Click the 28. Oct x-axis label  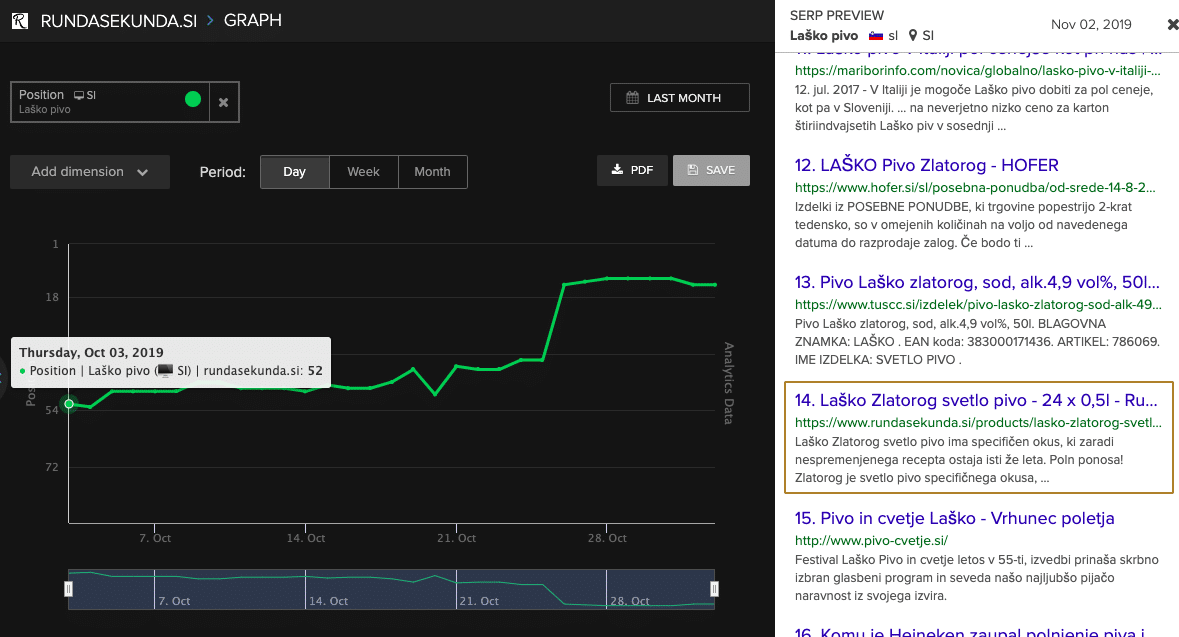click(x=607, y=538)
